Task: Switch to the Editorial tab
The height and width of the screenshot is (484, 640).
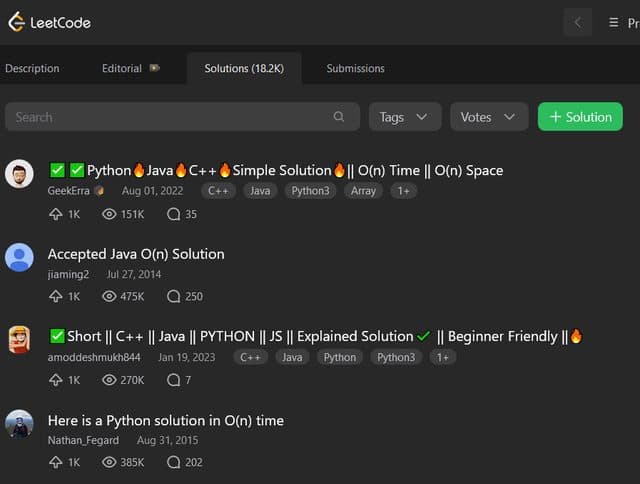Action: (122, 68)
